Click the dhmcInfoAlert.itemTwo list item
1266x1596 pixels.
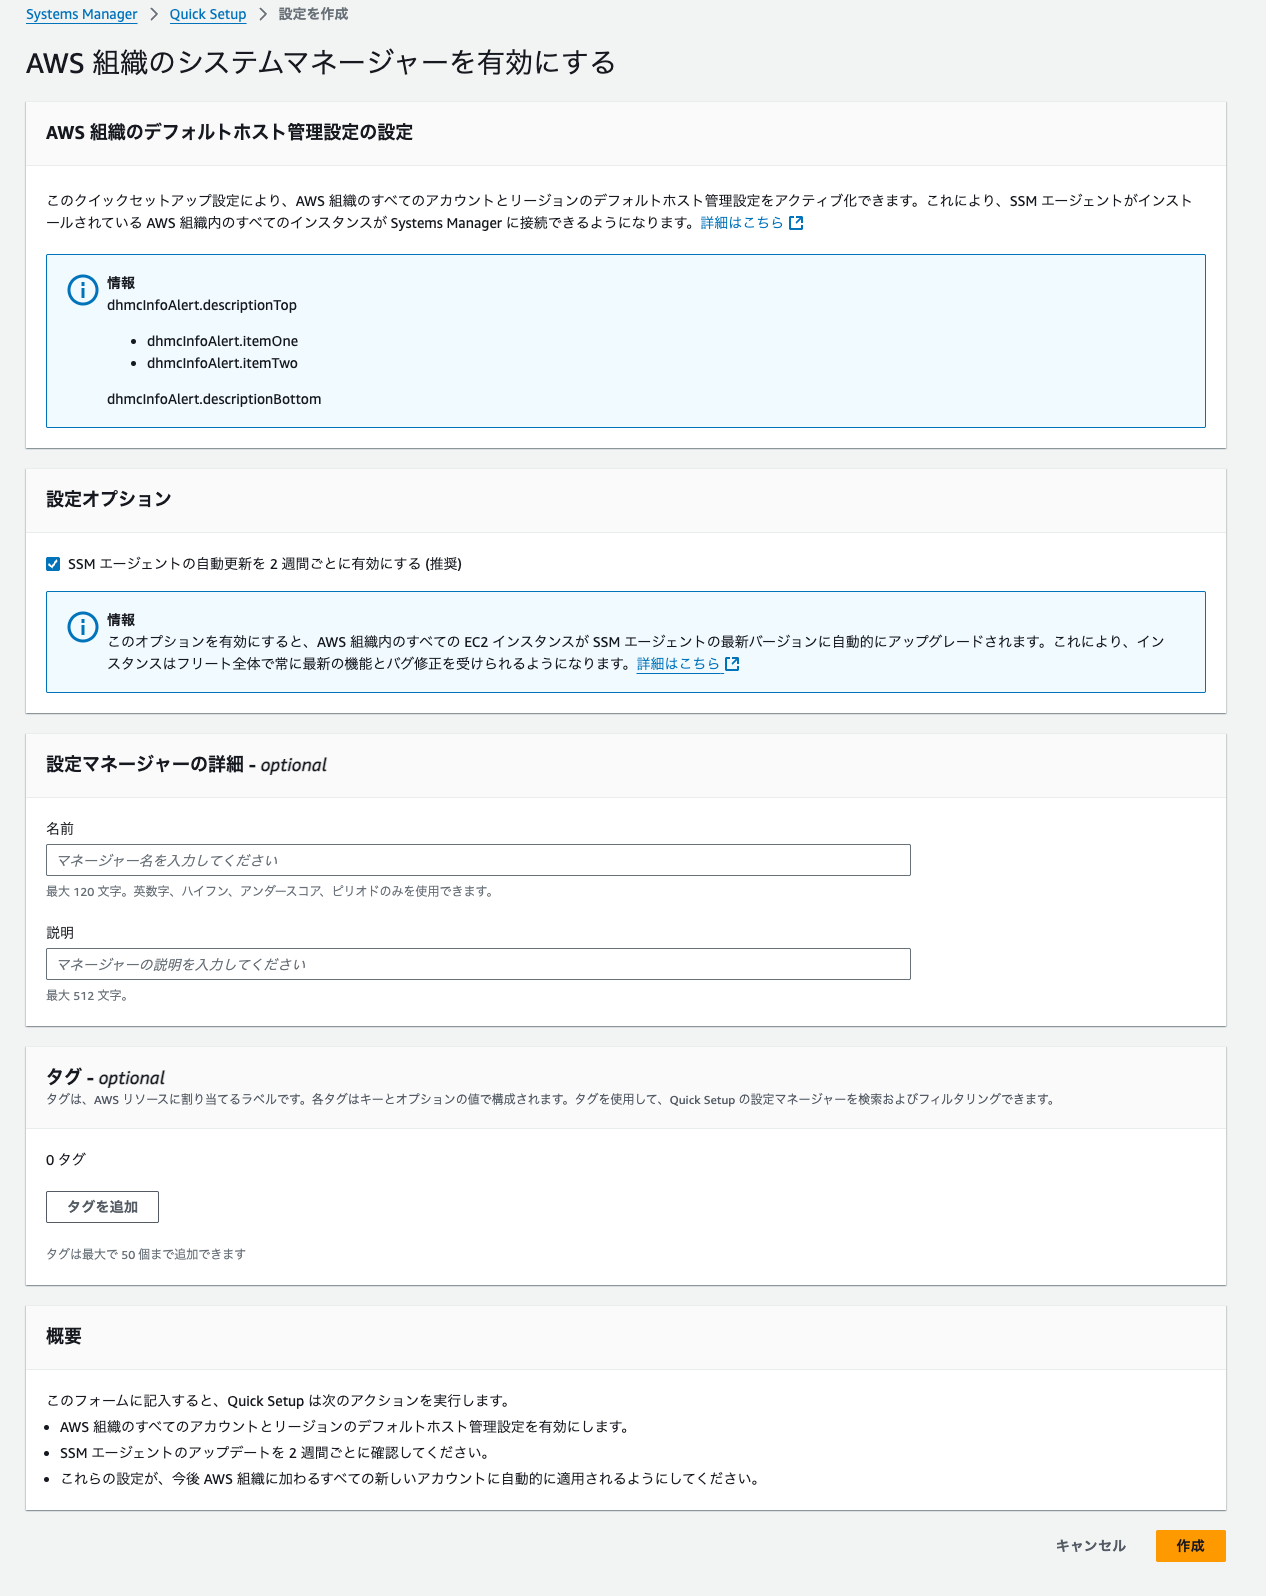click(x=222, y=363)
